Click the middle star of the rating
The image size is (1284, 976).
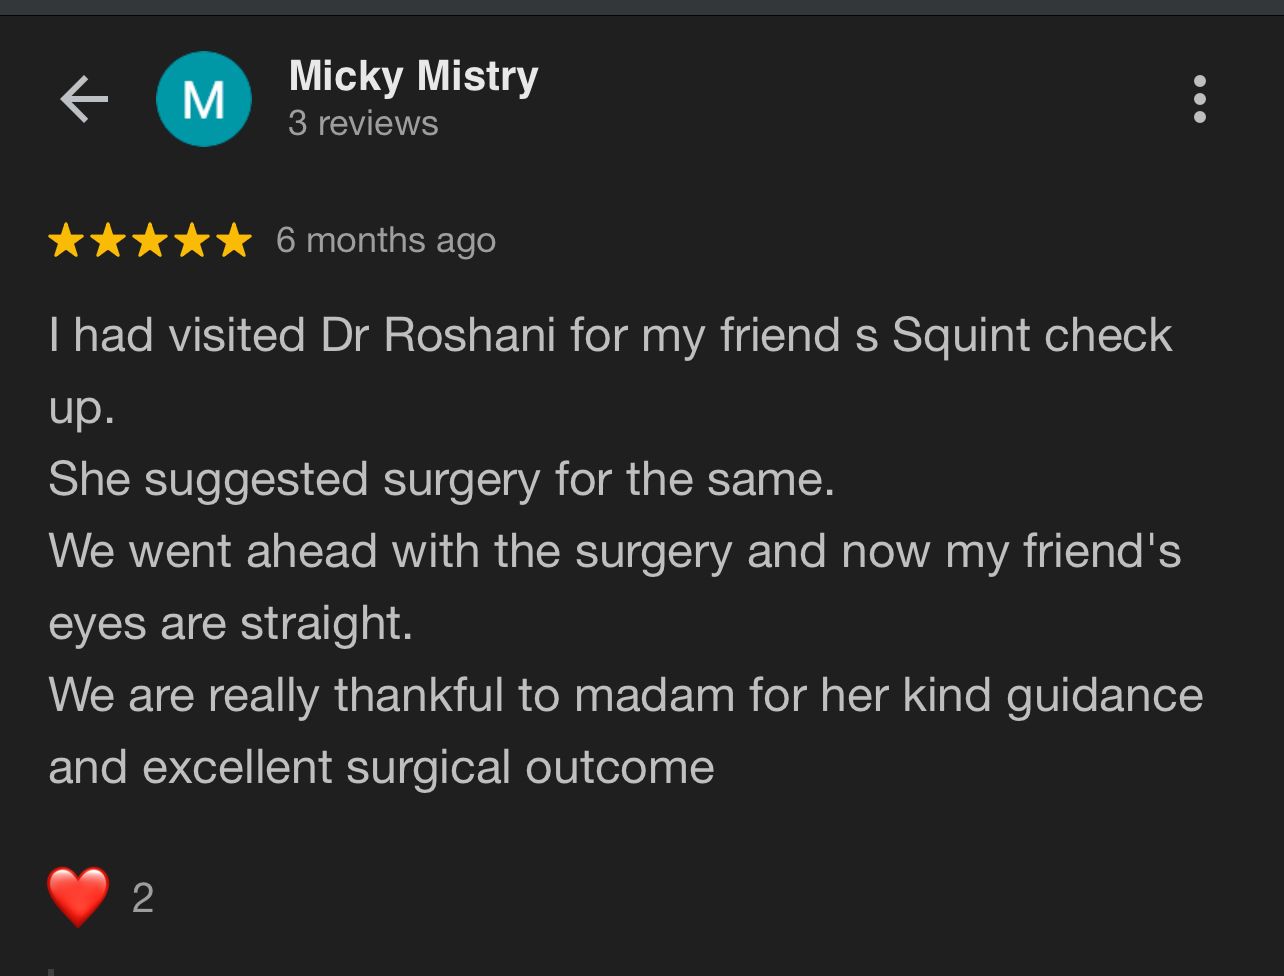coord(150,240)
